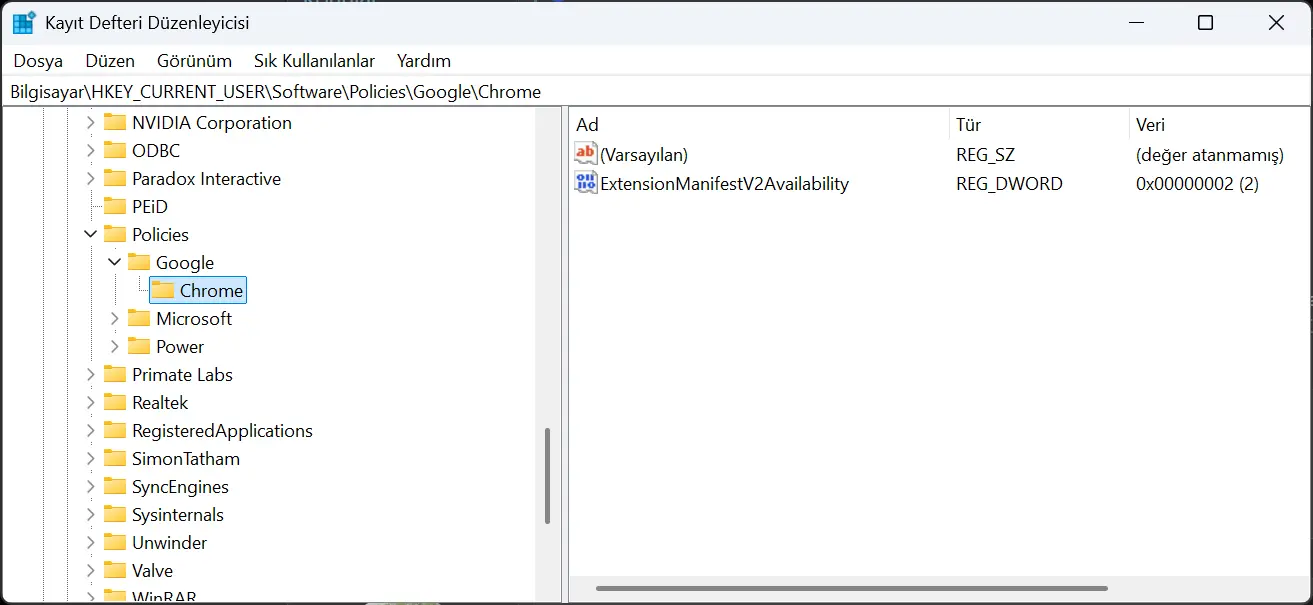The image size is (1313, 605).
Task: Open the Sık Kullanılanlar menu
Action: 314,61
